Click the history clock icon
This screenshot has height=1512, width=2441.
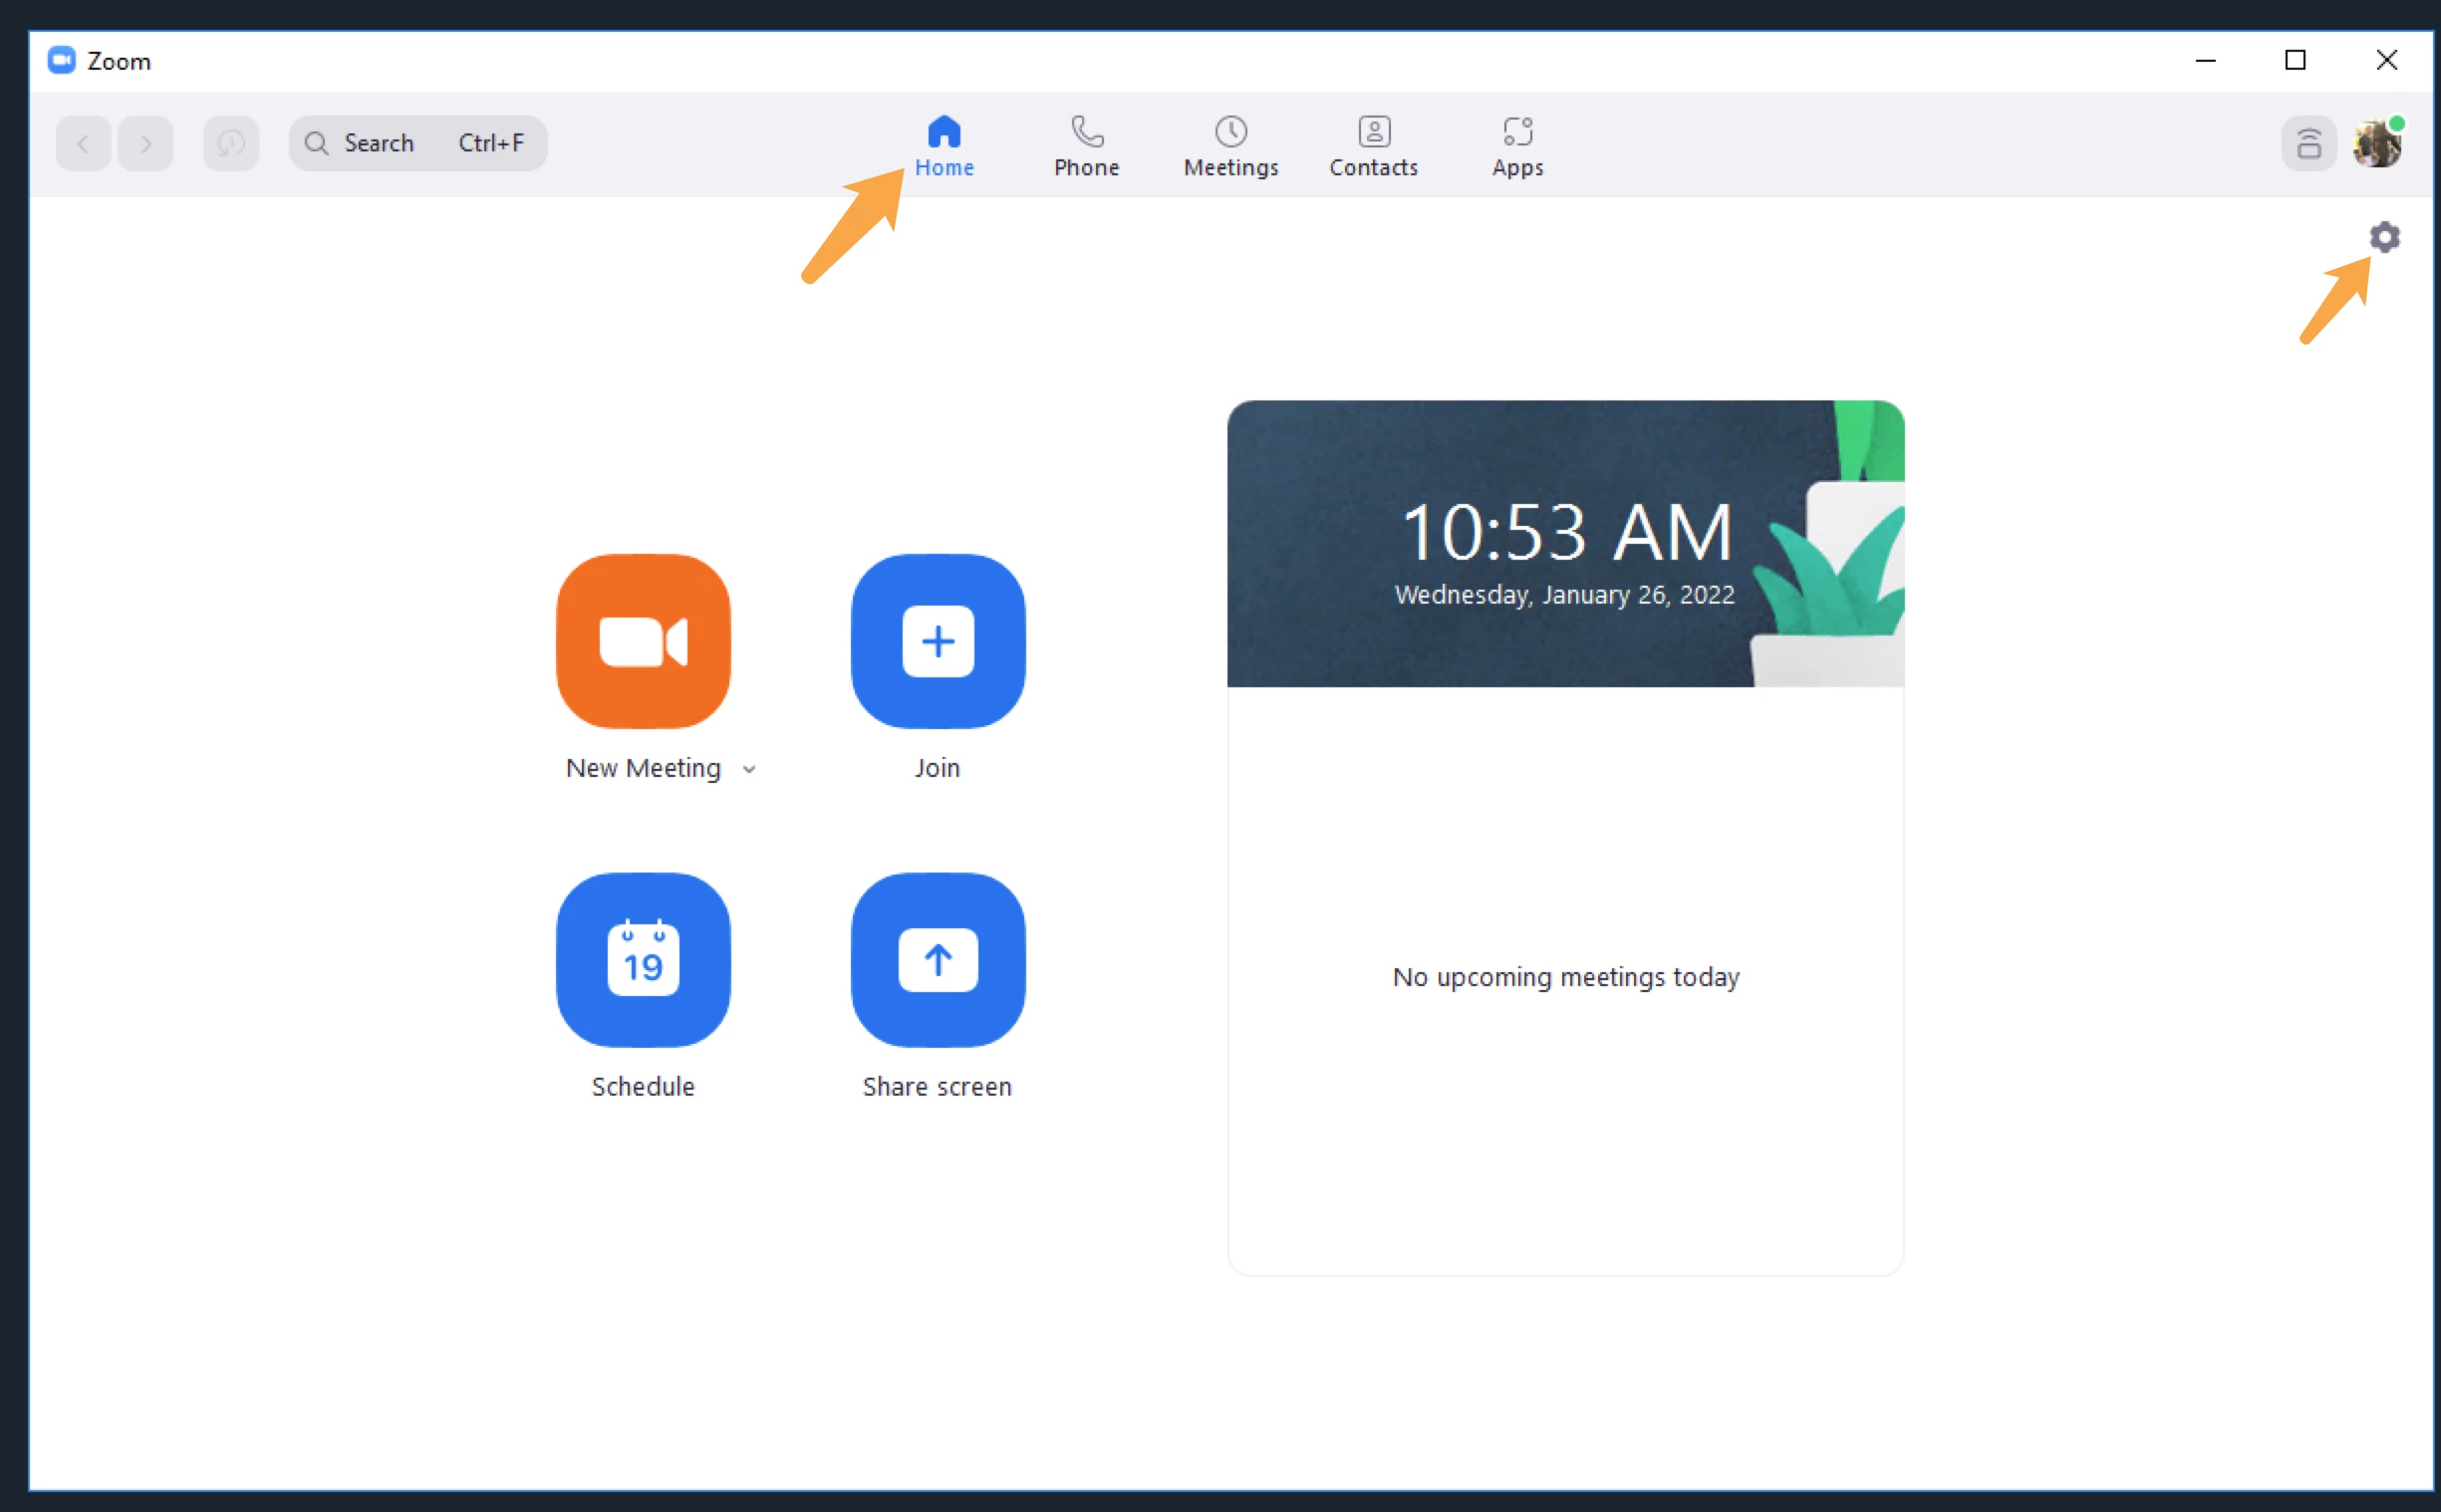pos(231,143)
